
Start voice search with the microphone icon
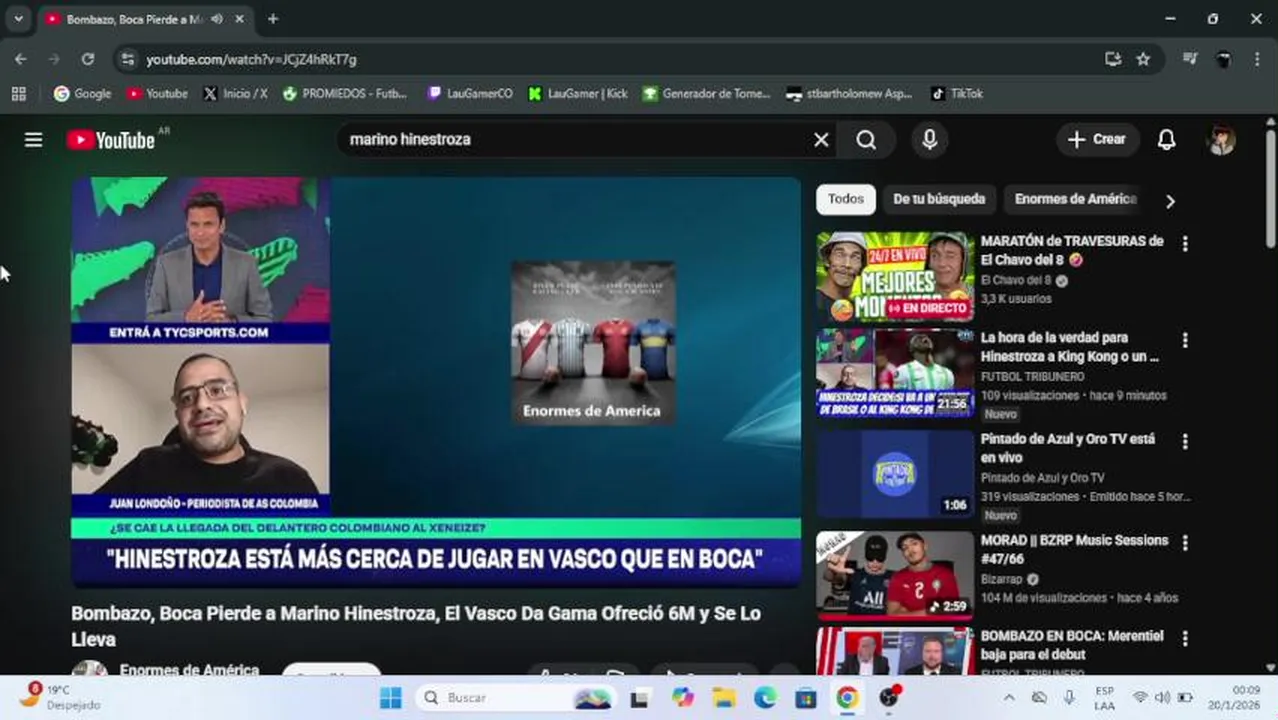(x=930, y=140)
